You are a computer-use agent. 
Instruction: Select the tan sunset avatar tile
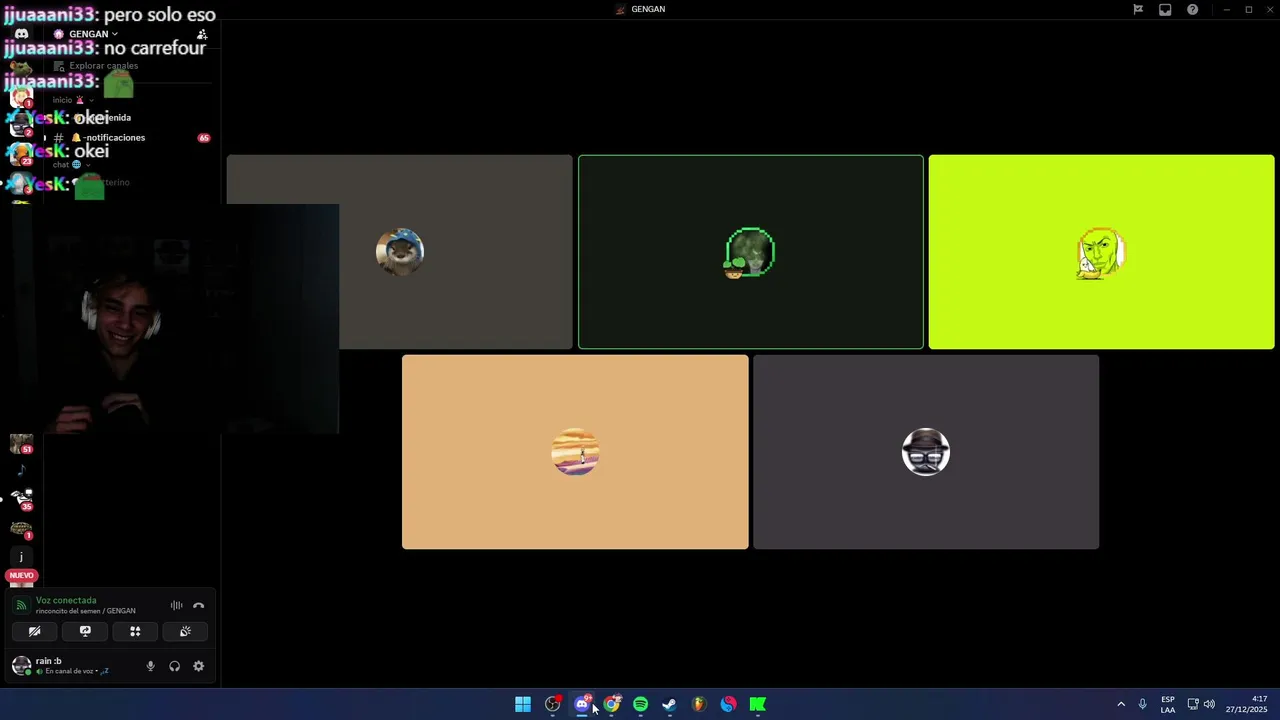pyautogui.click(x=575, y=452)
